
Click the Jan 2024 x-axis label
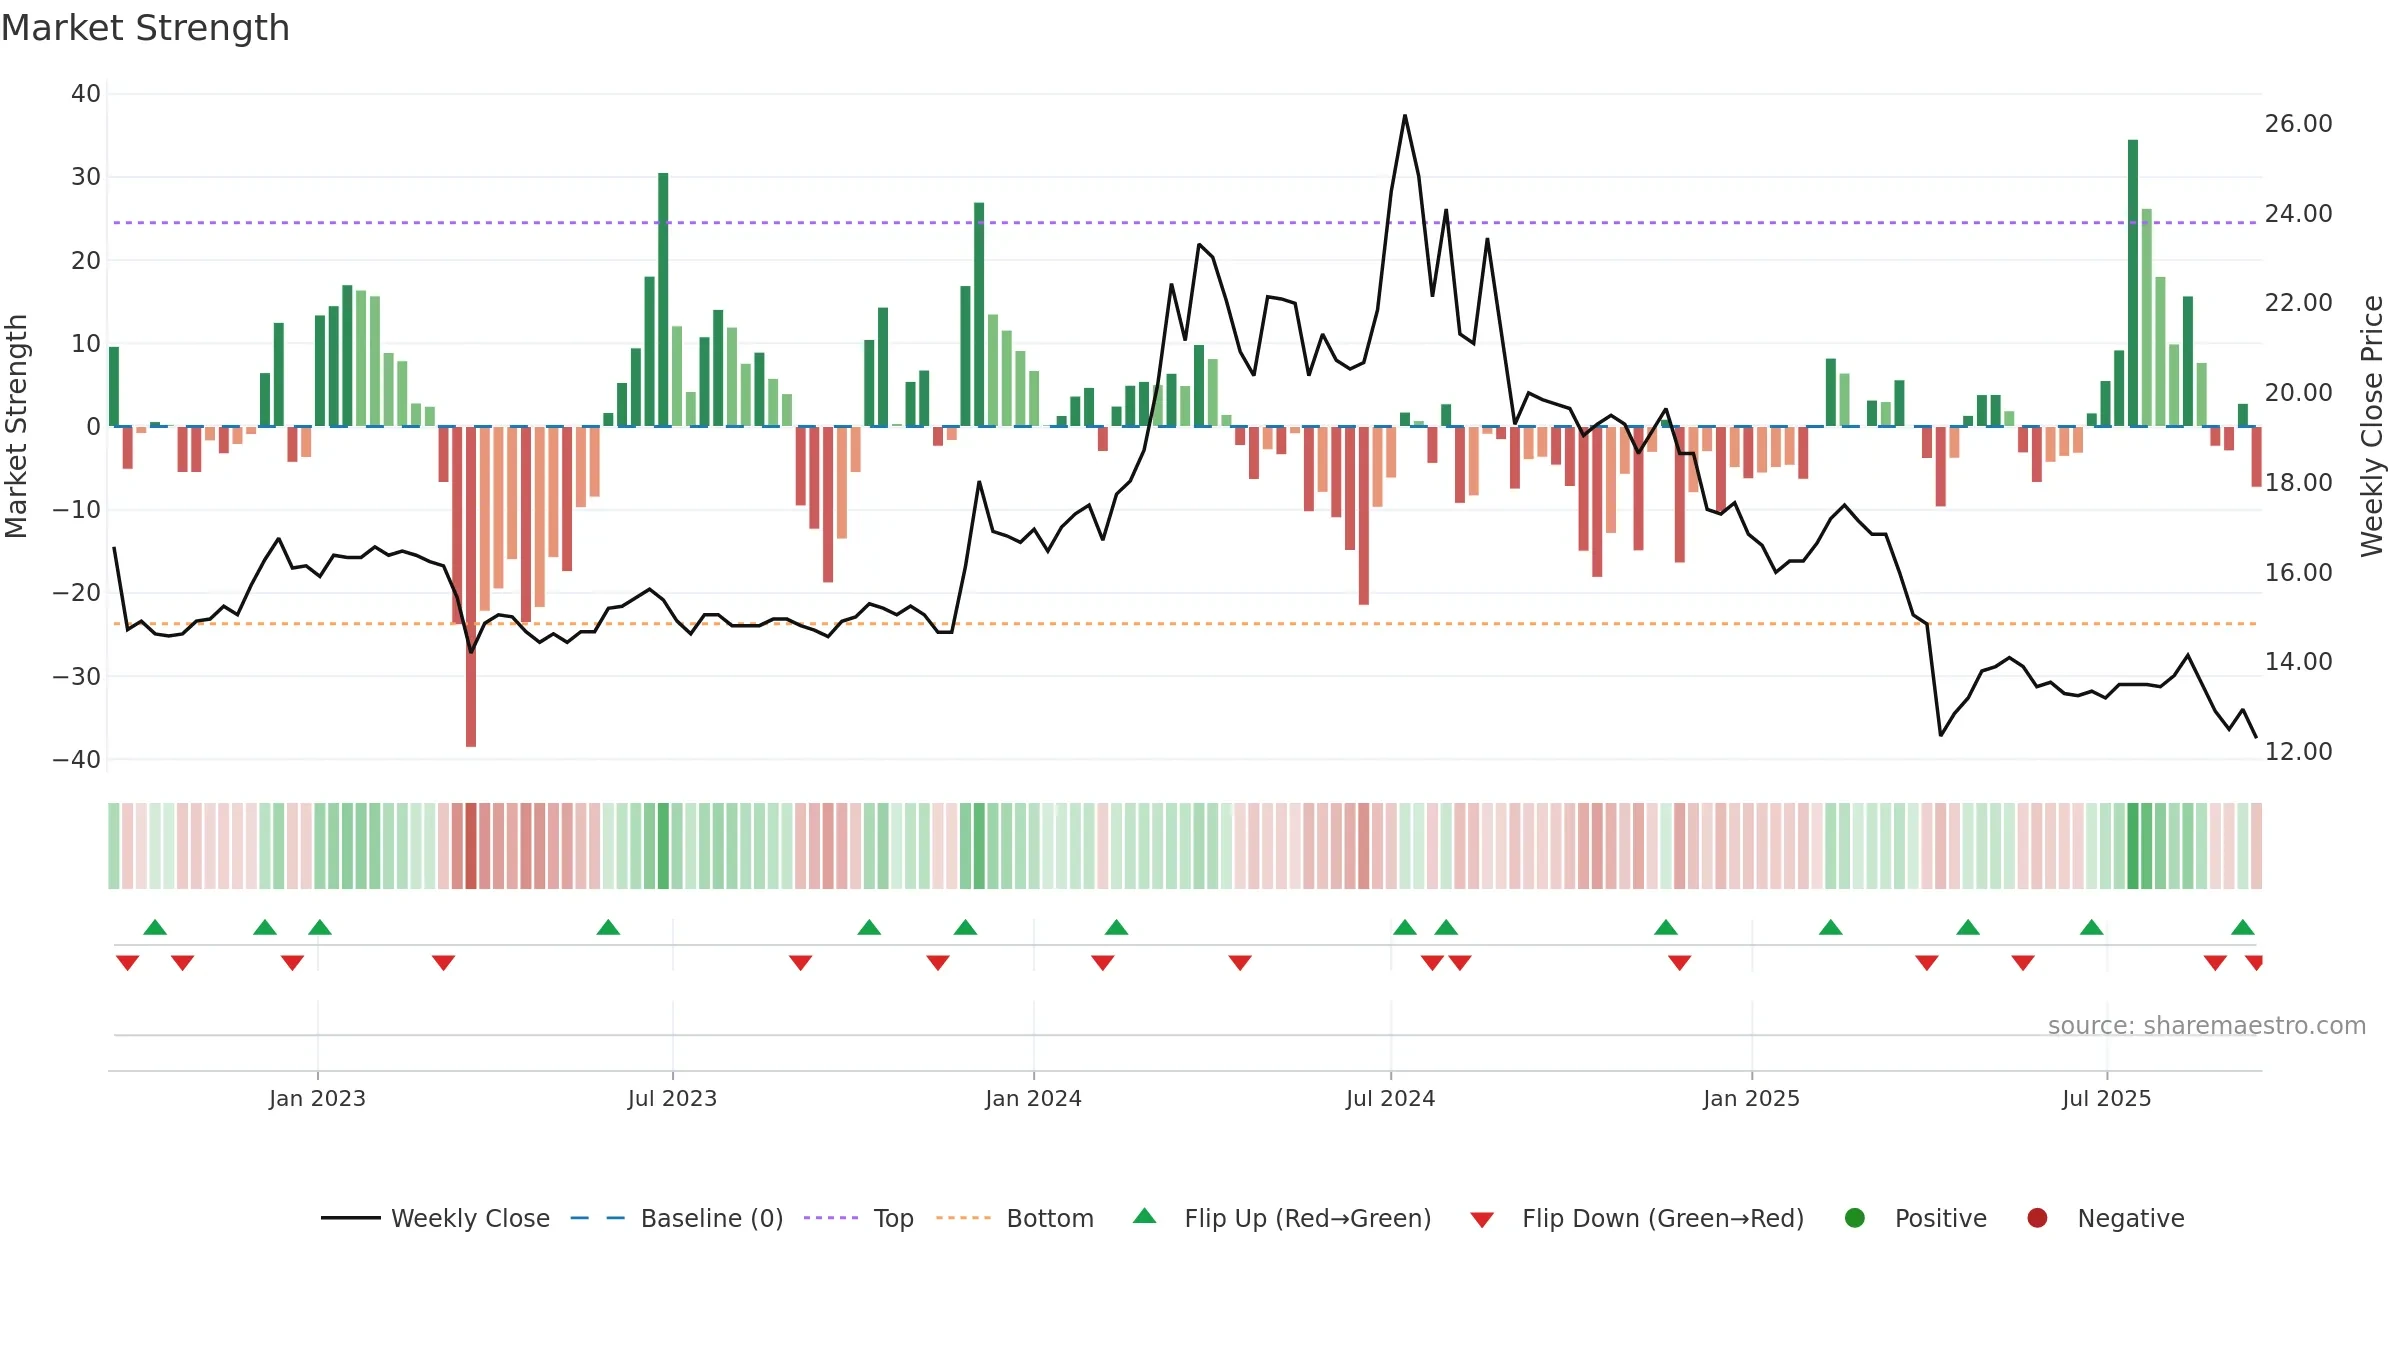1033,1098
